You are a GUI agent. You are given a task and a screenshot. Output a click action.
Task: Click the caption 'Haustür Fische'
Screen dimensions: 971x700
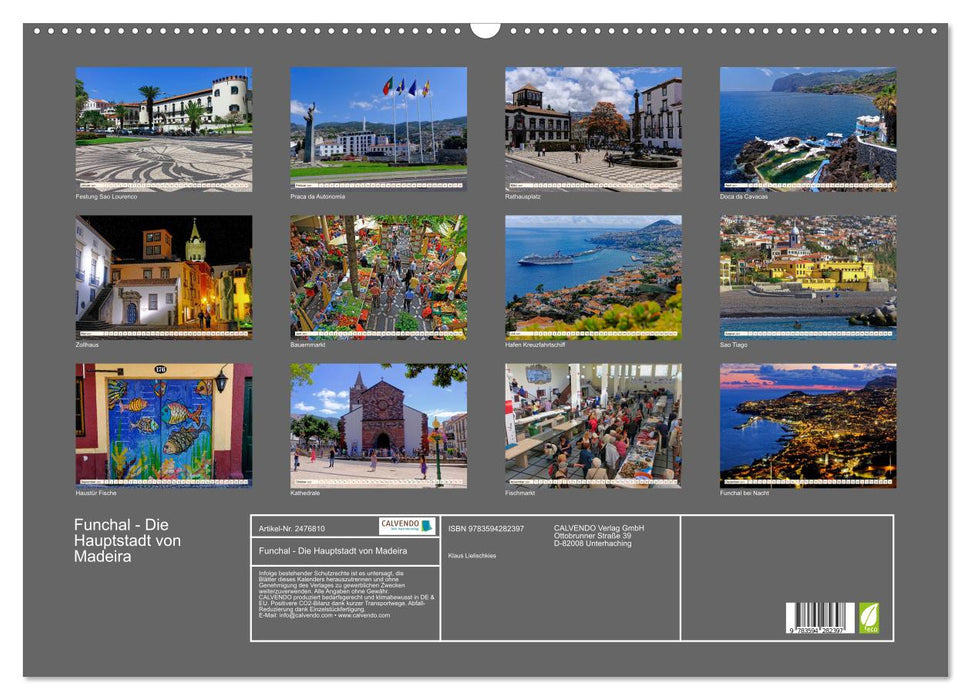click(96, 493)
